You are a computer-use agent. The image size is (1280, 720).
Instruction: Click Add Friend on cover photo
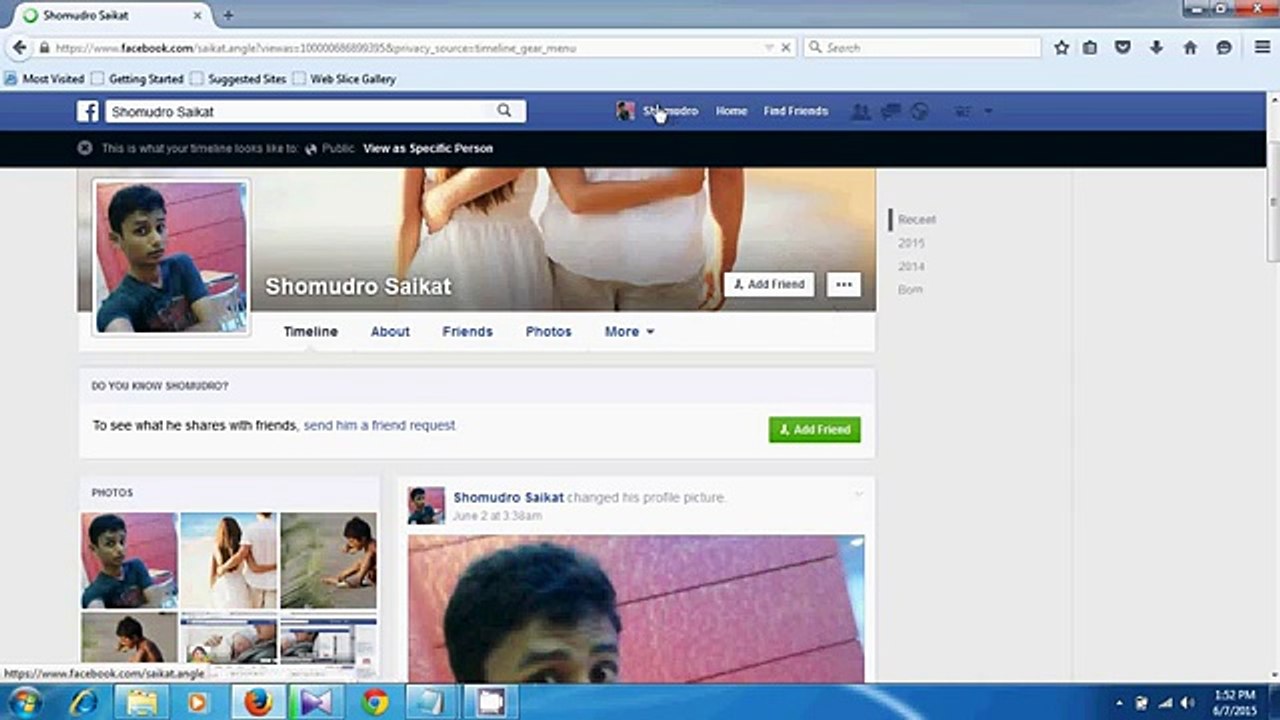pyautogui.click(x=769, y=285)
